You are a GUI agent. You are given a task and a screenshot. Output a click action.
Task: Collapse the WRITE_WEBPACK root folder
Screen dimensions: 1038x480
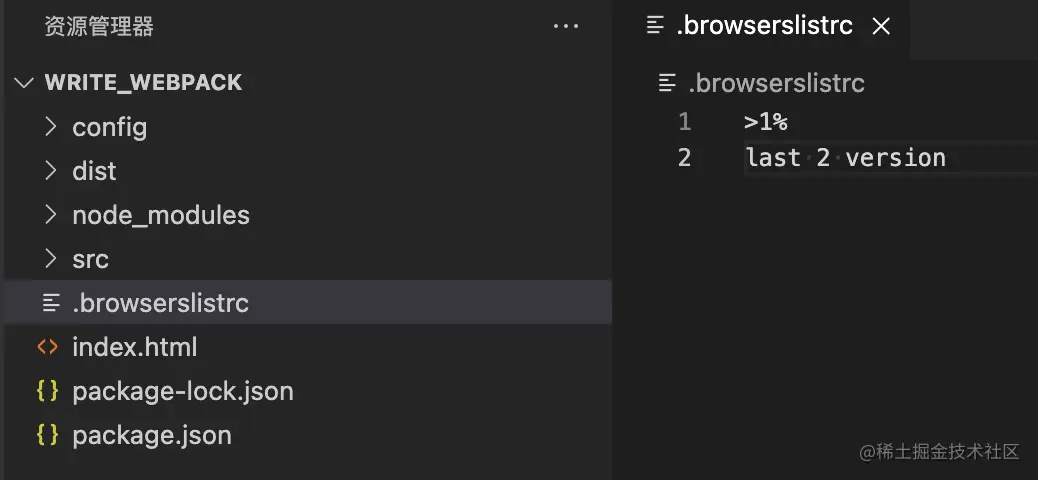pyautogui.click(x=24, y=83)
